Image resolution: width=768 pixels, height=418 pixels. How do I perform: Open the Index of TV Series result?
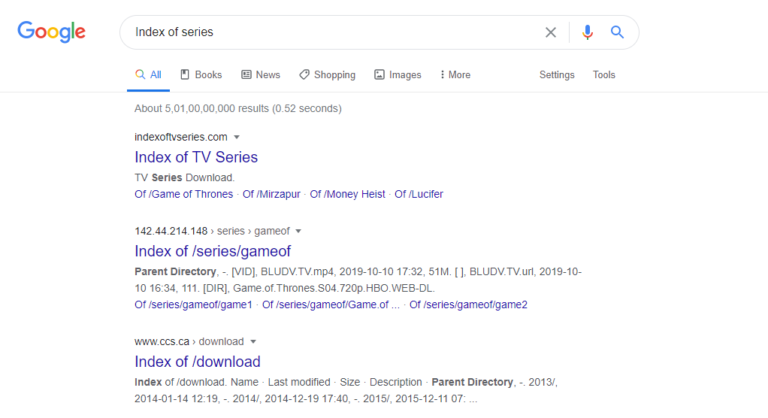[x=196, y=157]
